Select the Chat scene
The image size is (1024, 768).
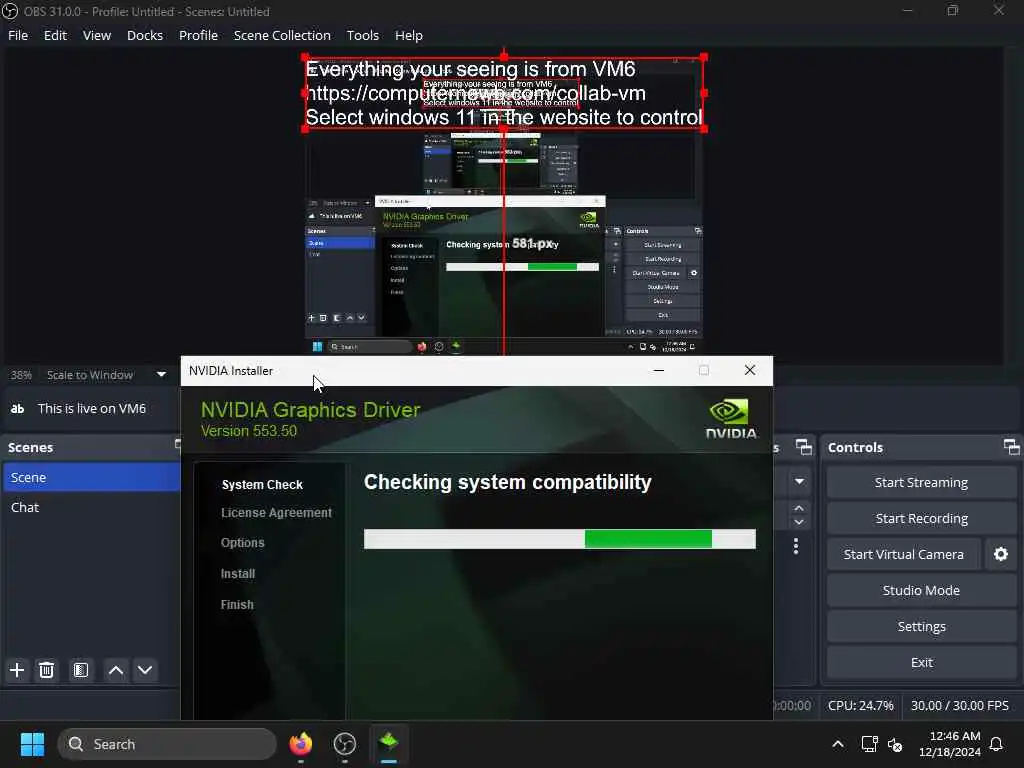coord(91,507)
